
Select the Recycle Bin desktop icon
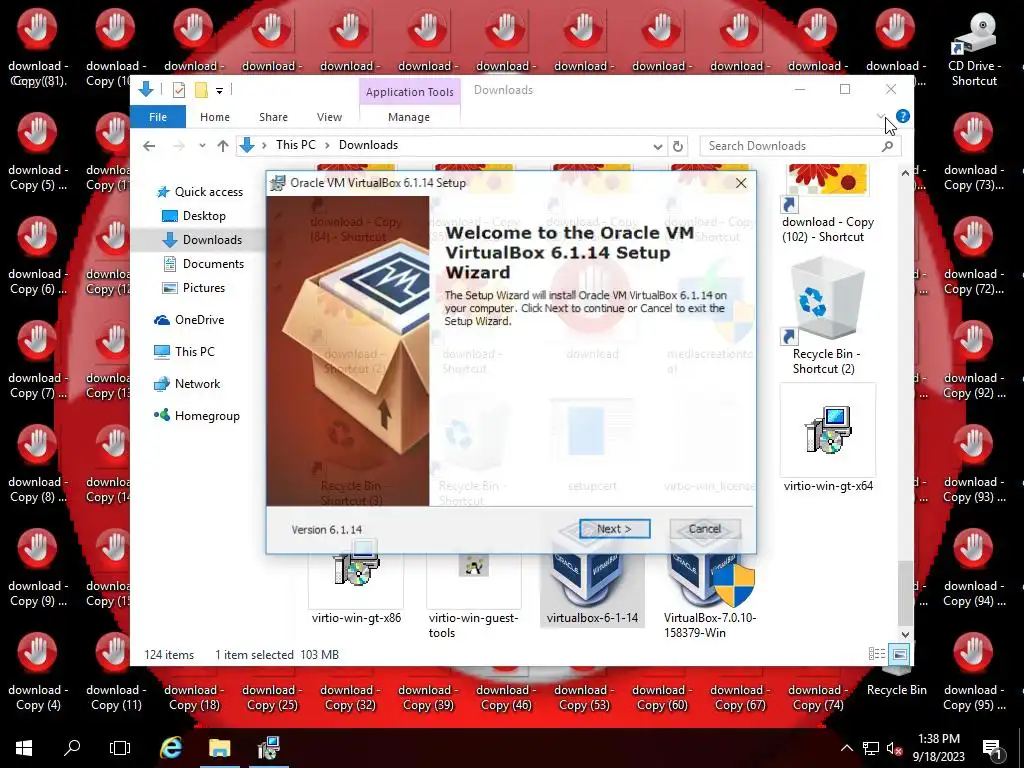click(x=897, y=679)
